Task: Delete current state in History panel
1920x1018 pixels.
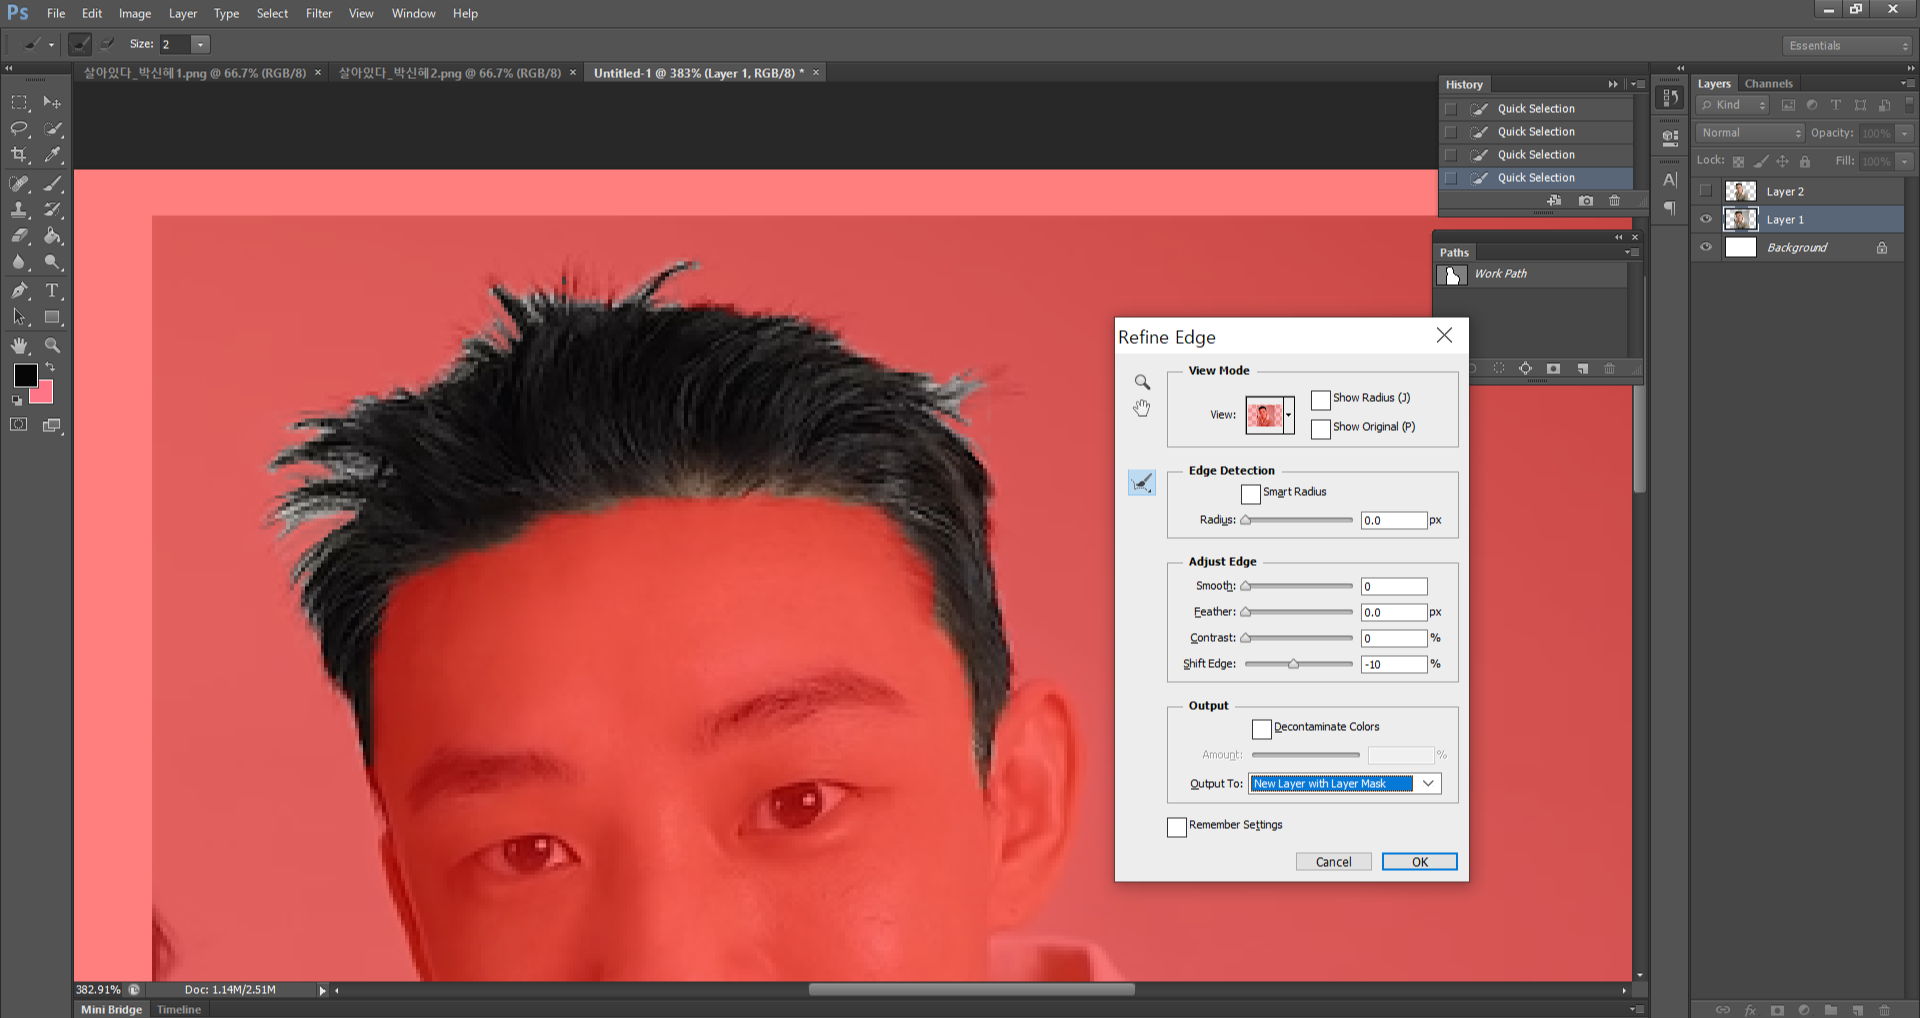Action: tap(1614, 201)
